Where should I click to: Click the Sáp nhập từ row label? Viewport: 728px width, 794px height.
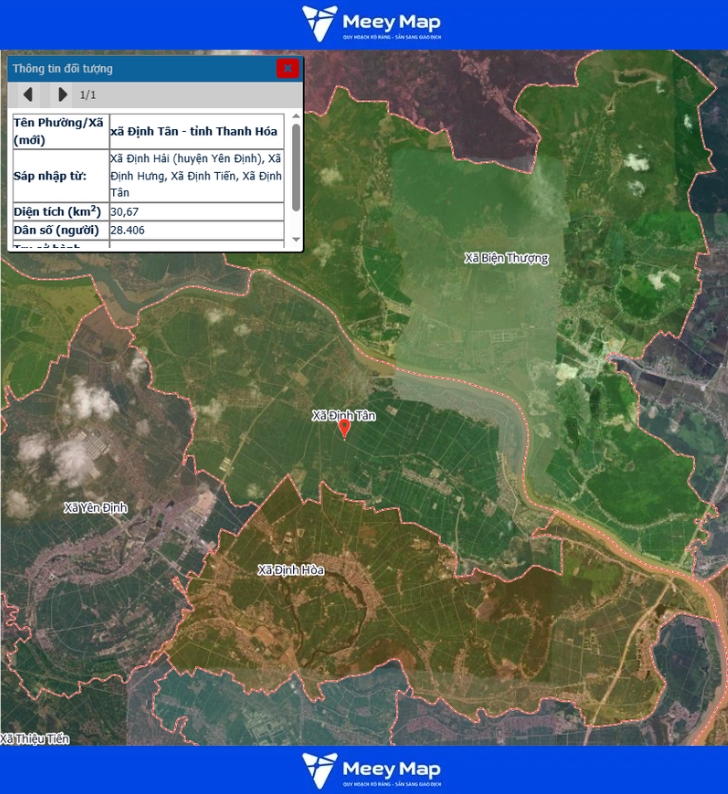click(50, 176)
